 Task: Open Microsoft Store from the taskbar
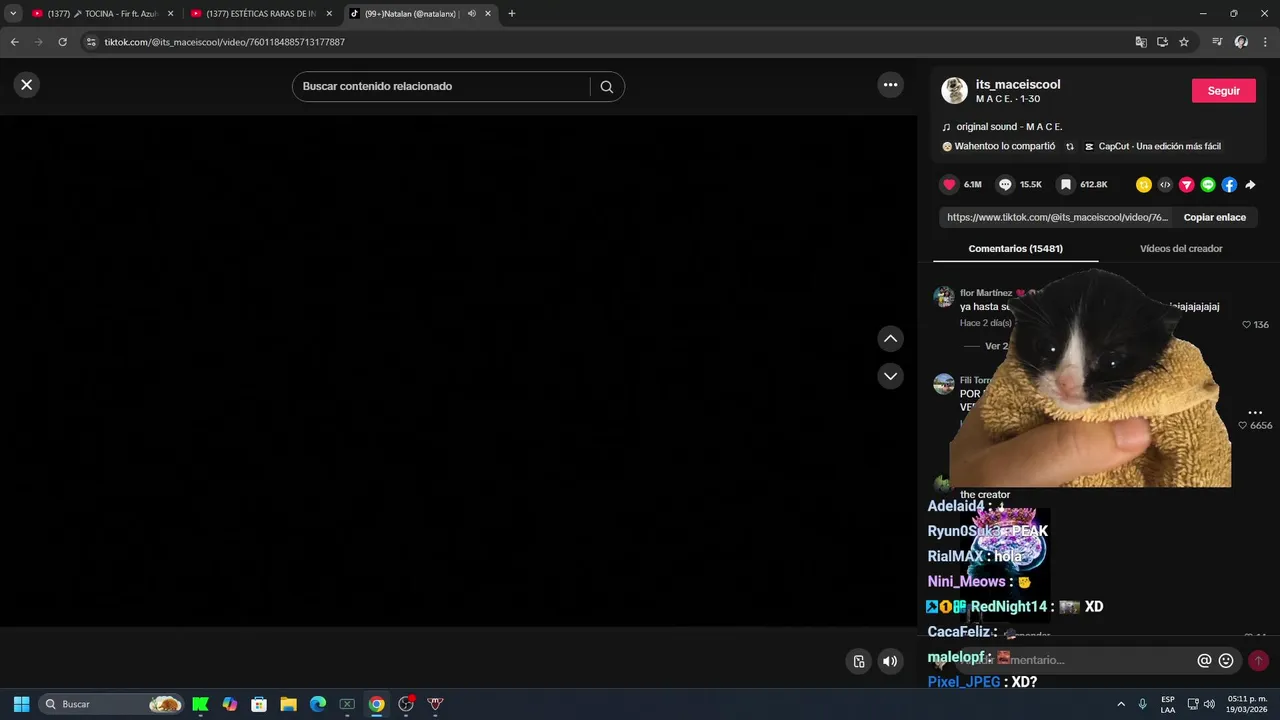pyautogui.click(x=259, y=704)
